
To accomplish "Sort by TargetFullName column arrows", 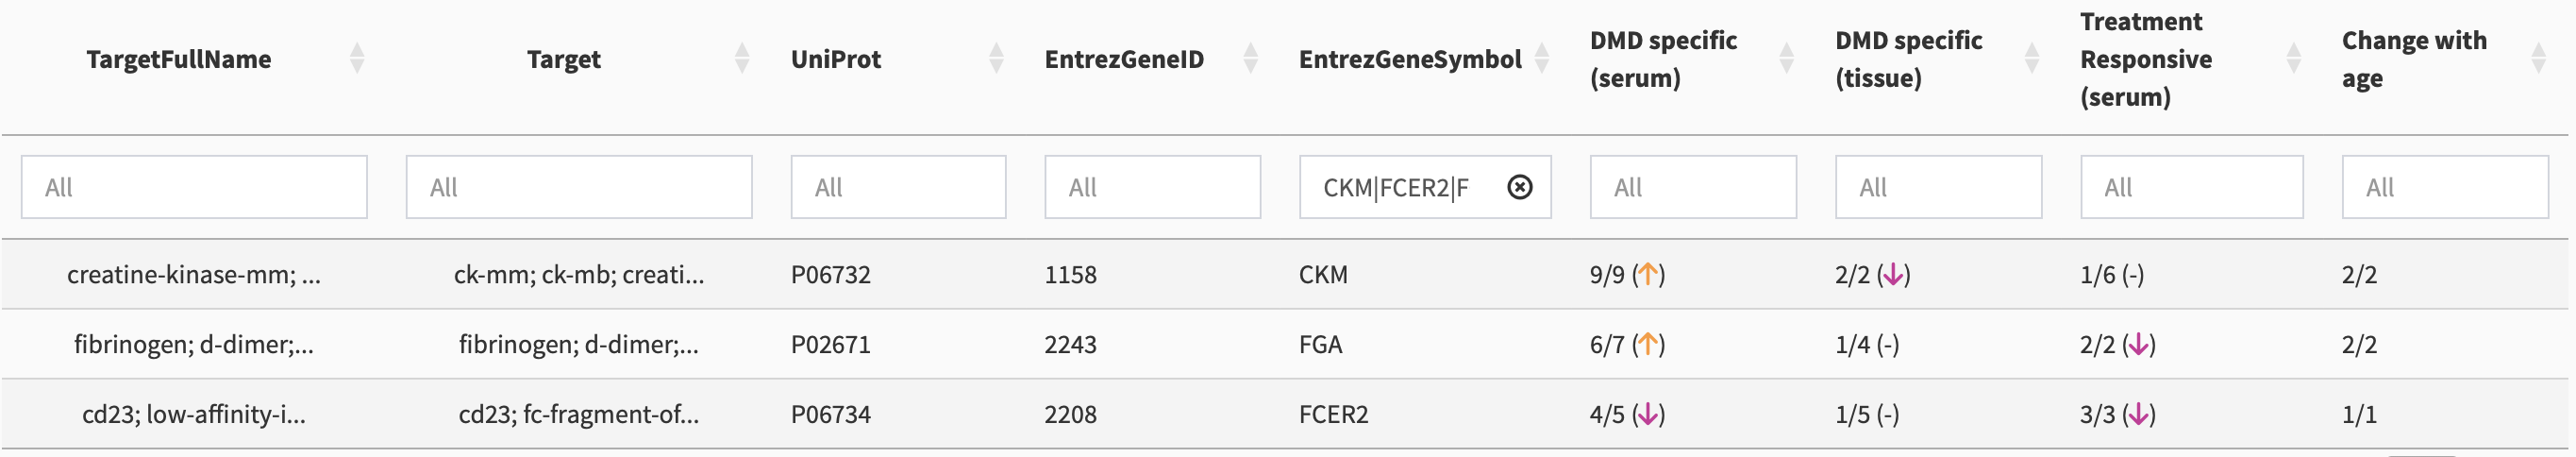I will (x=357, y=59).
